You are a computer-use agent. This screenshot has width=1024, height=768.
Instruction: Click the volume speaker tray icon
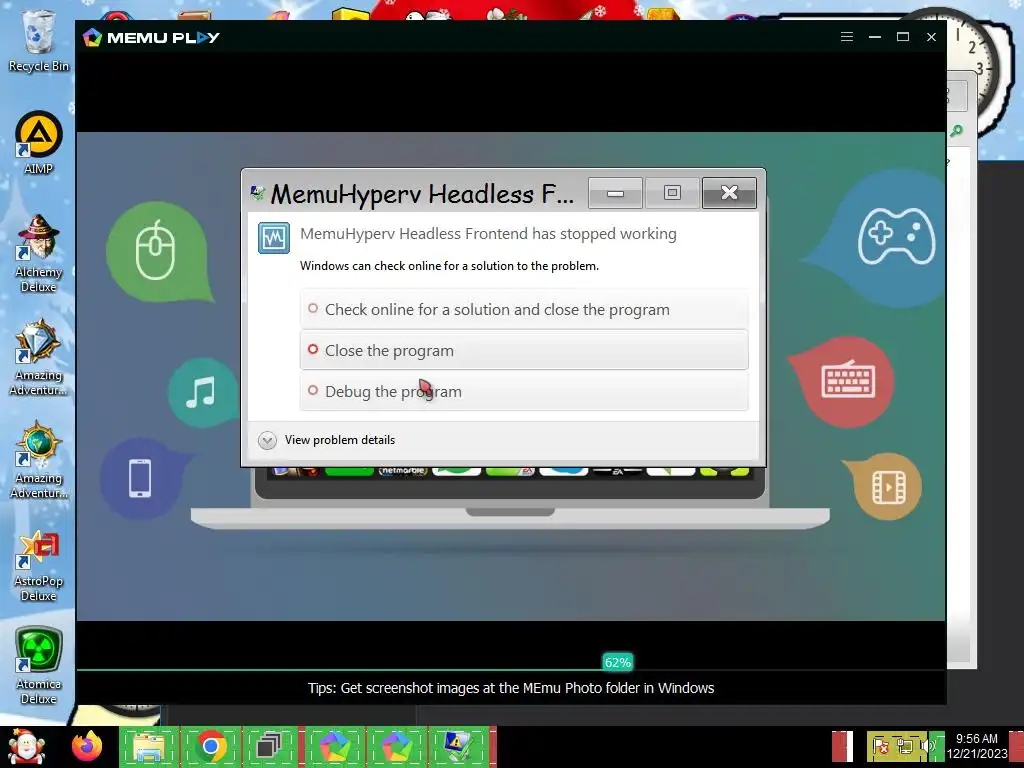[927, 746]
